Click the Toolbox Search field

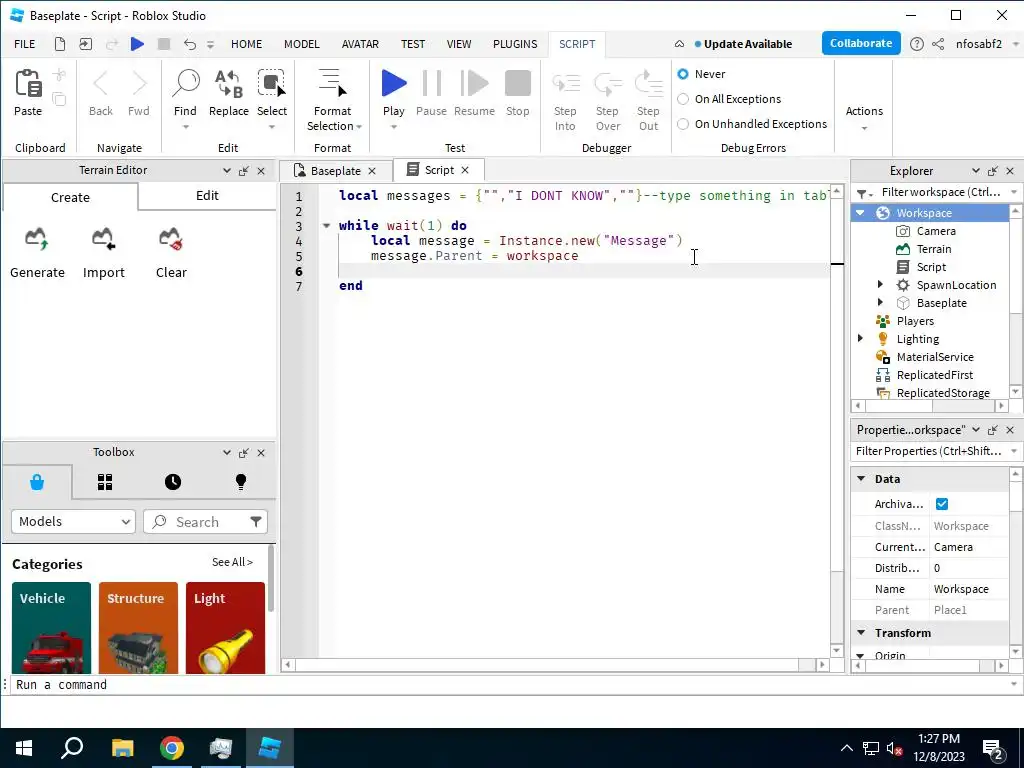pos(205,521)
